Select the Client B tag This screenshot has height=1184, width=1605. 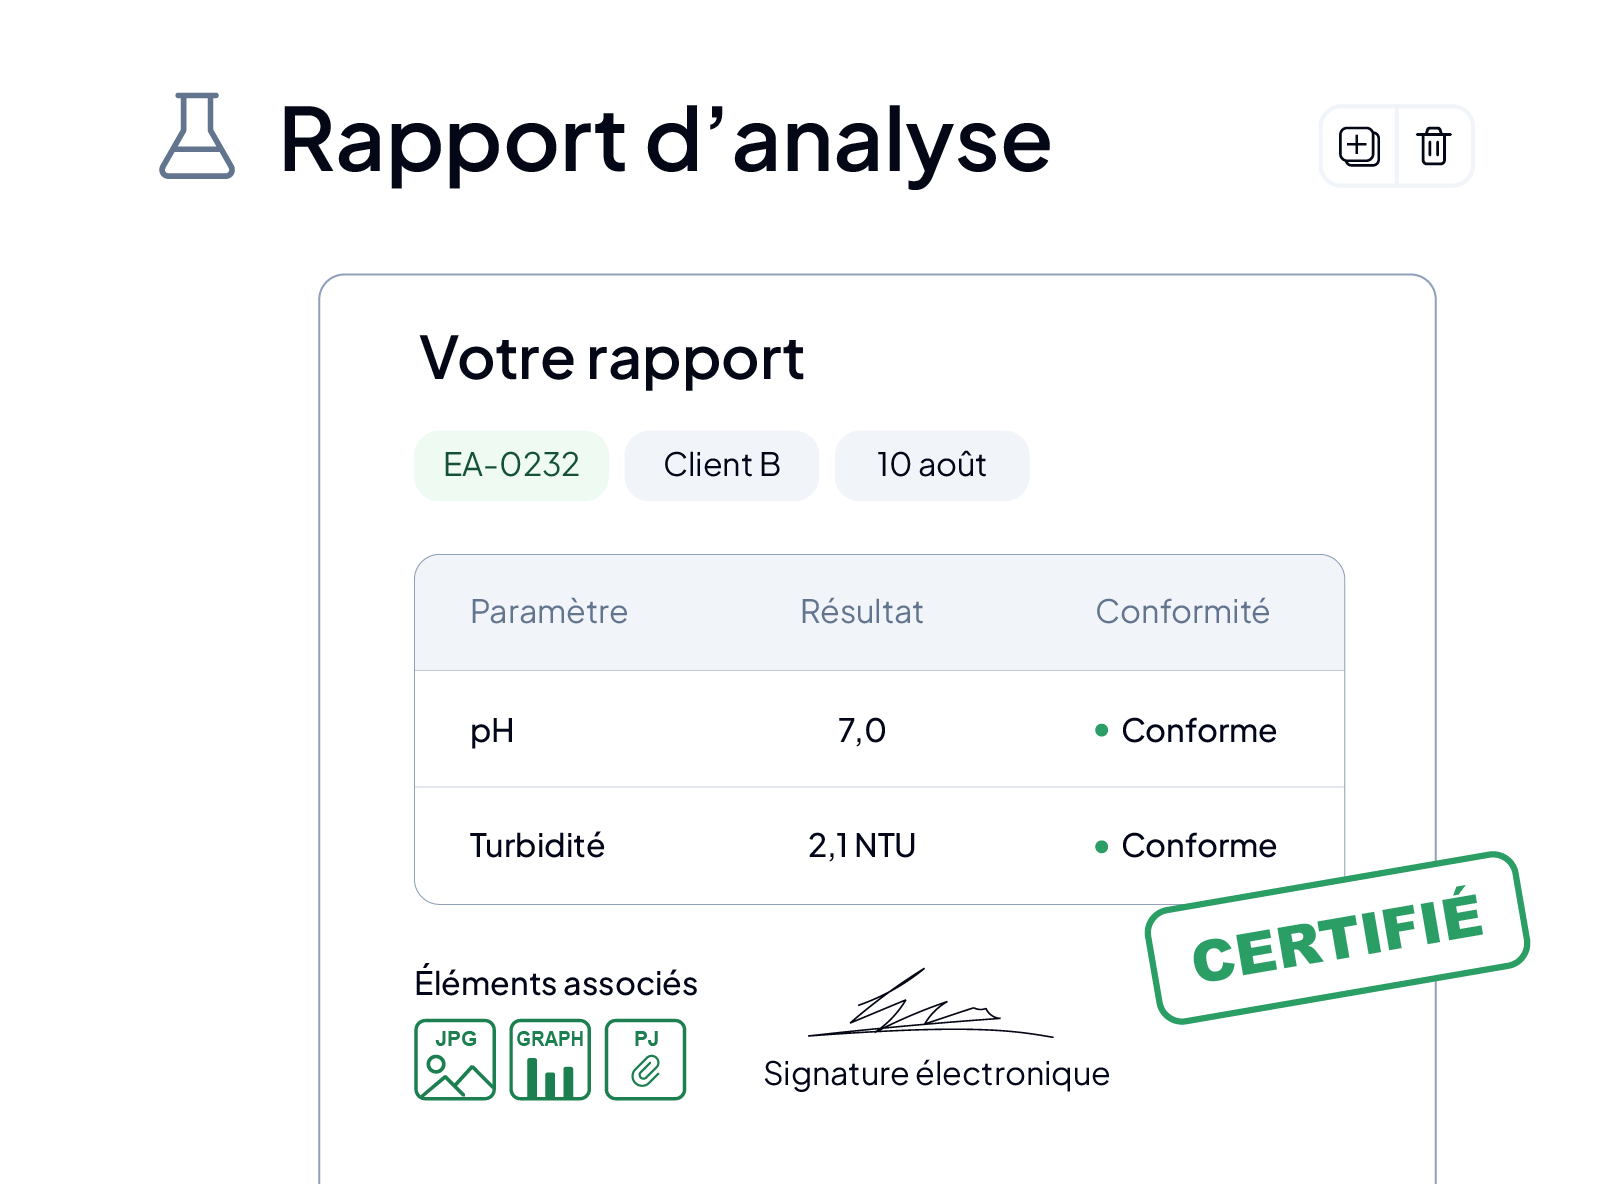coord(722,466)
